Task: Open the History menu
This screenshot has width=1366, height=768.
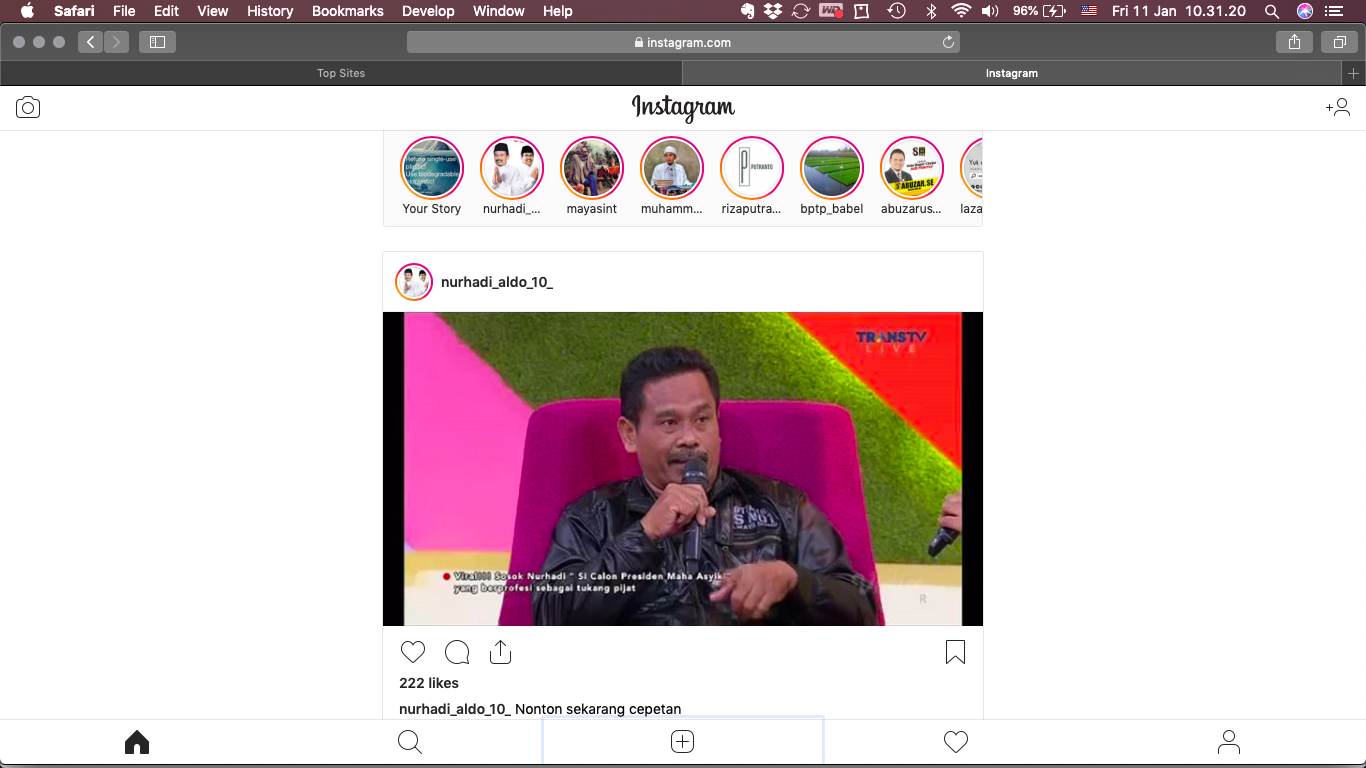Action: pos(270,11)
